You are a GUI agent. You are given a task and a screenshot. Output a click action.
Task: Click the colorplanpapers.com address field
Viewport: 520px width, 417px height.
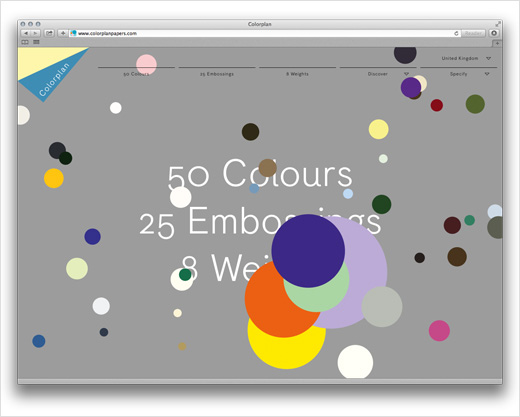tap(261, 33)
